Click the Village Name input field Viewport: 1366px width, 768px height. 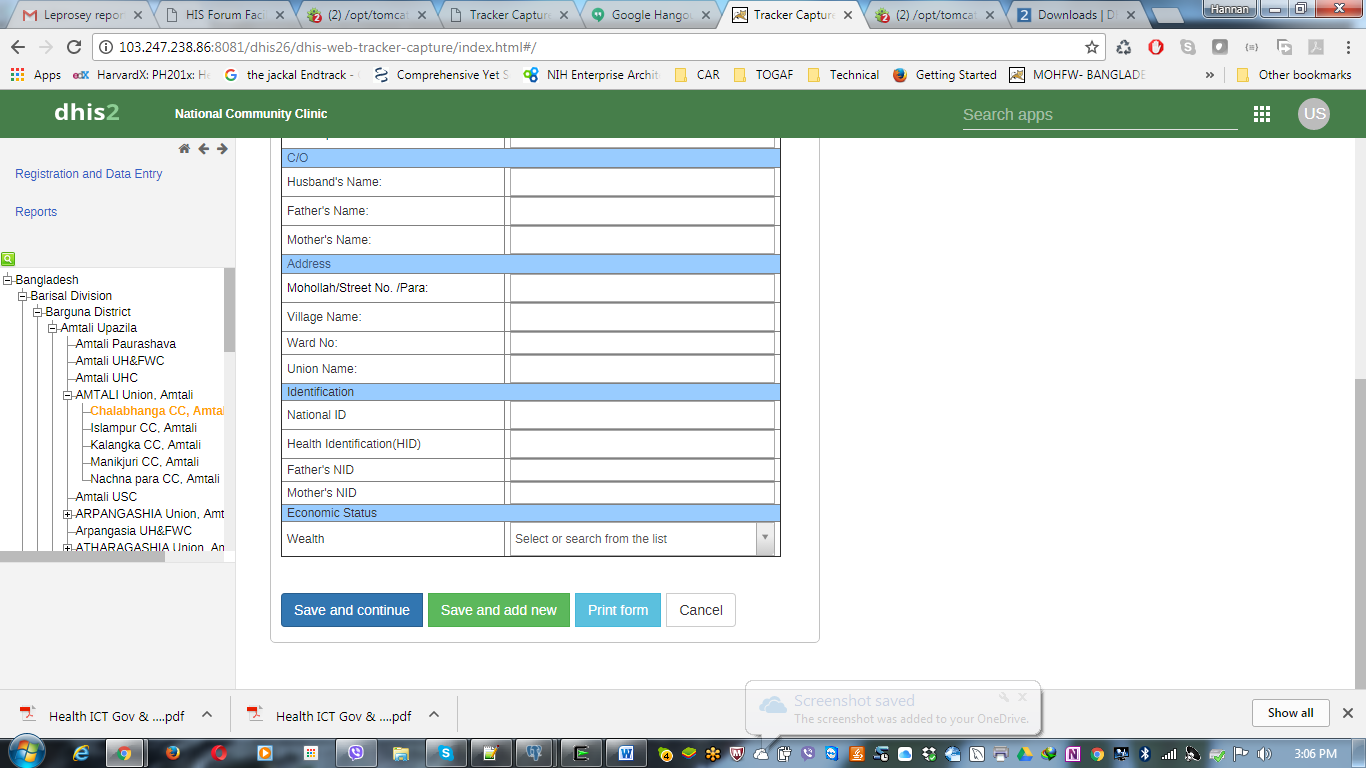point(642,317)
